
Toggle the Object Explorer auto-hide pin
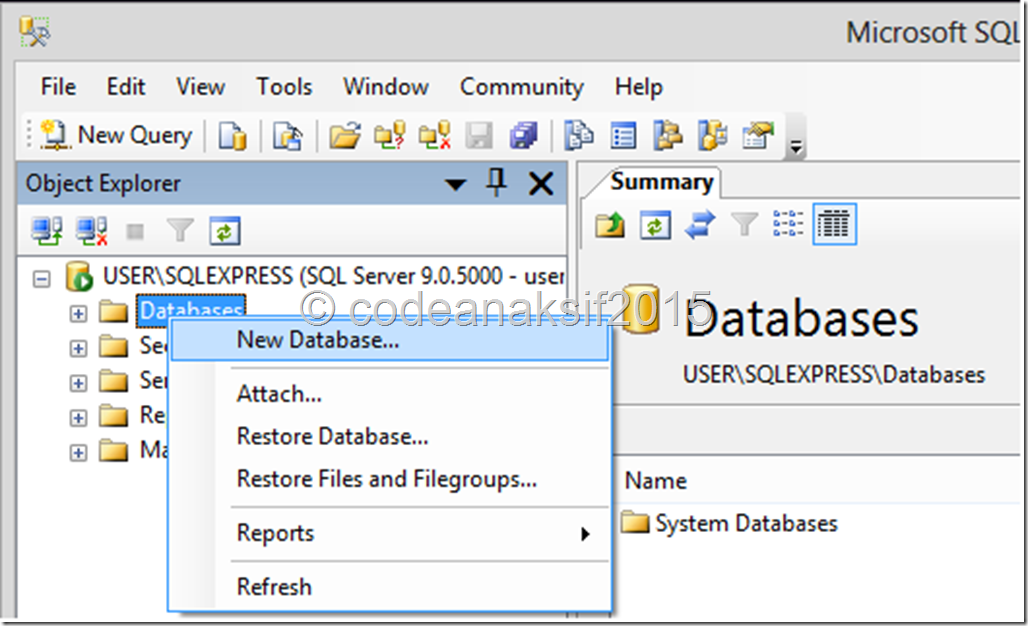(x=496, y=182)
